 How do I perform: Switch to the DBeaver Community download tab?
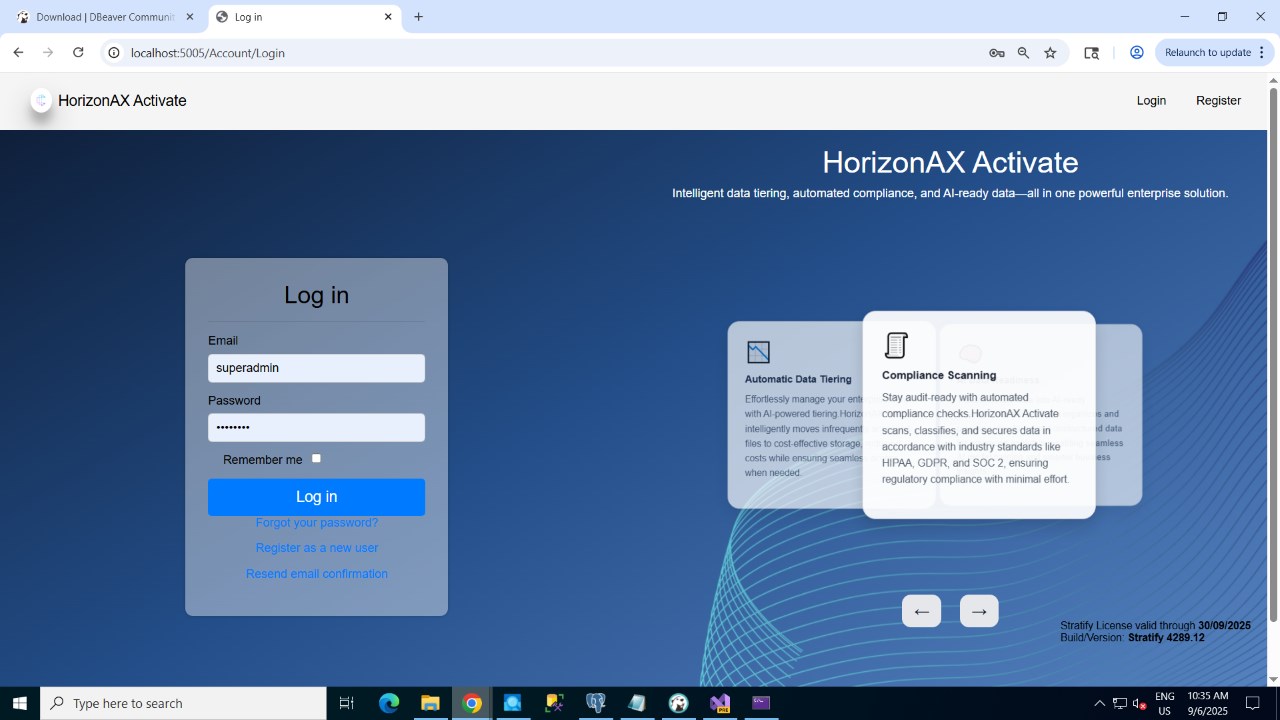click(105, 17)
